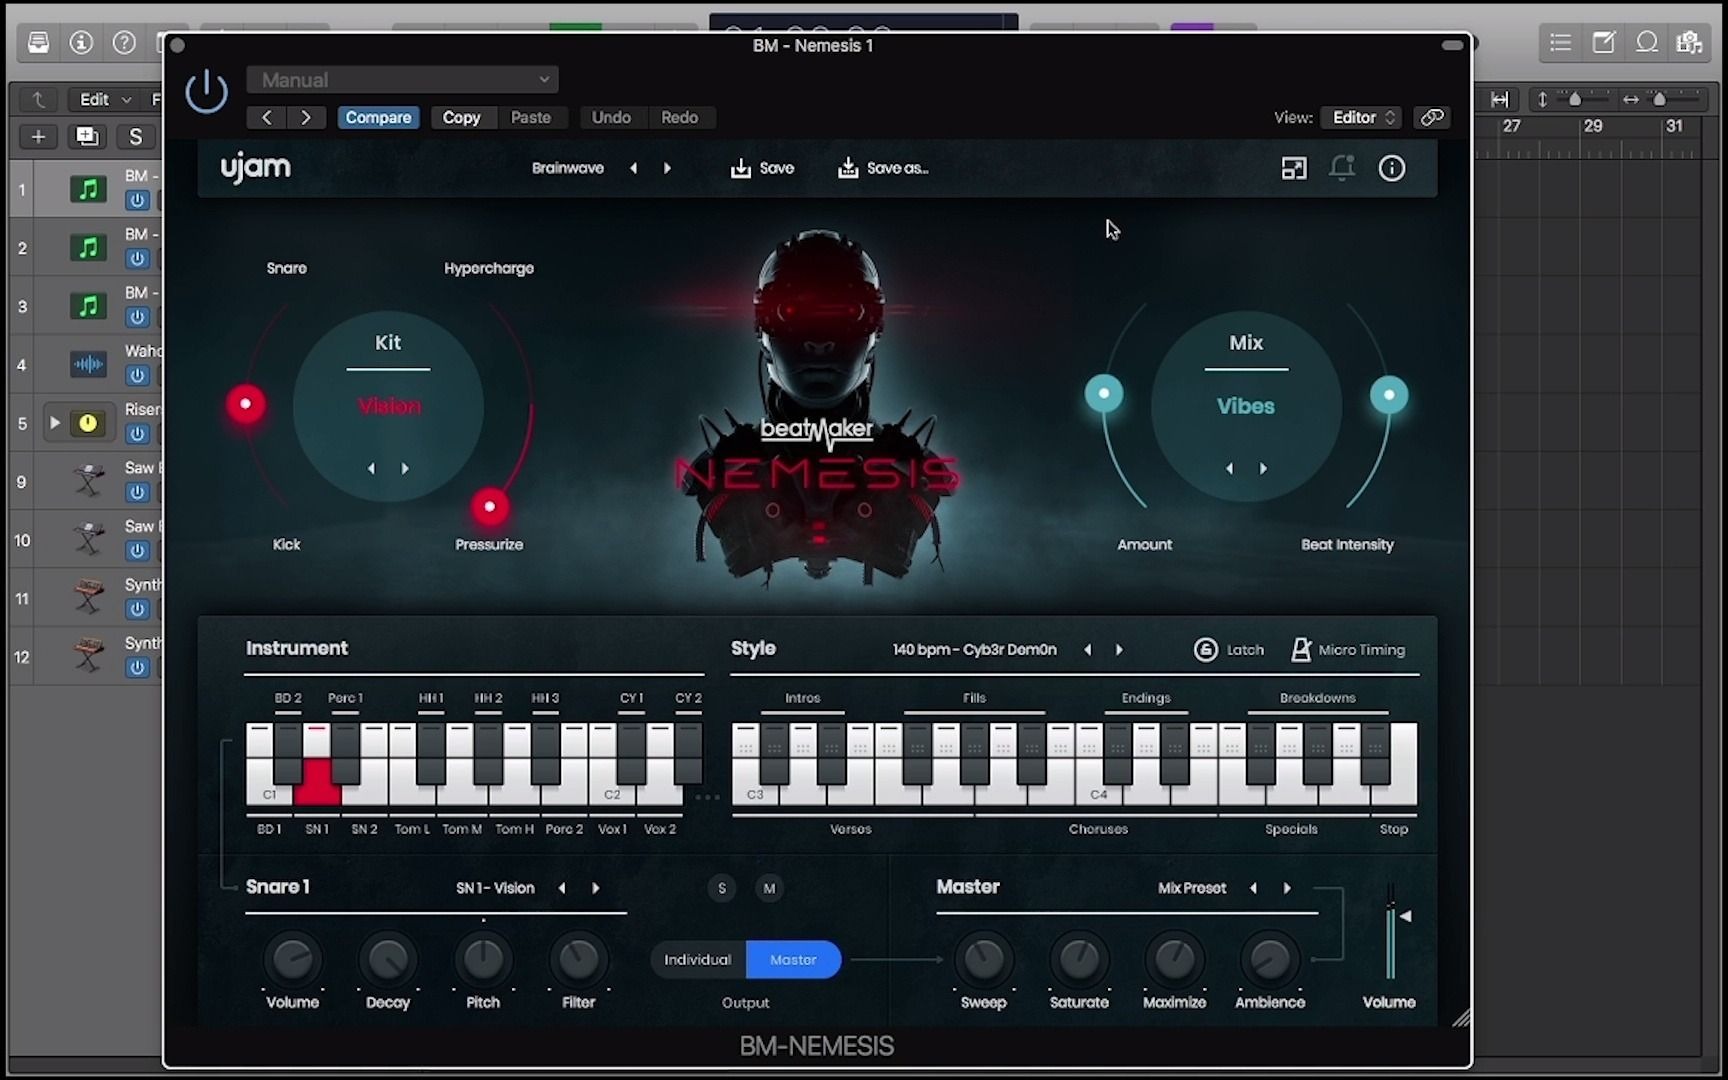The width and height of the screenshot is (1728, 1080).
Task: Click Logic's add track plus button
Action: tap(38, 137)
